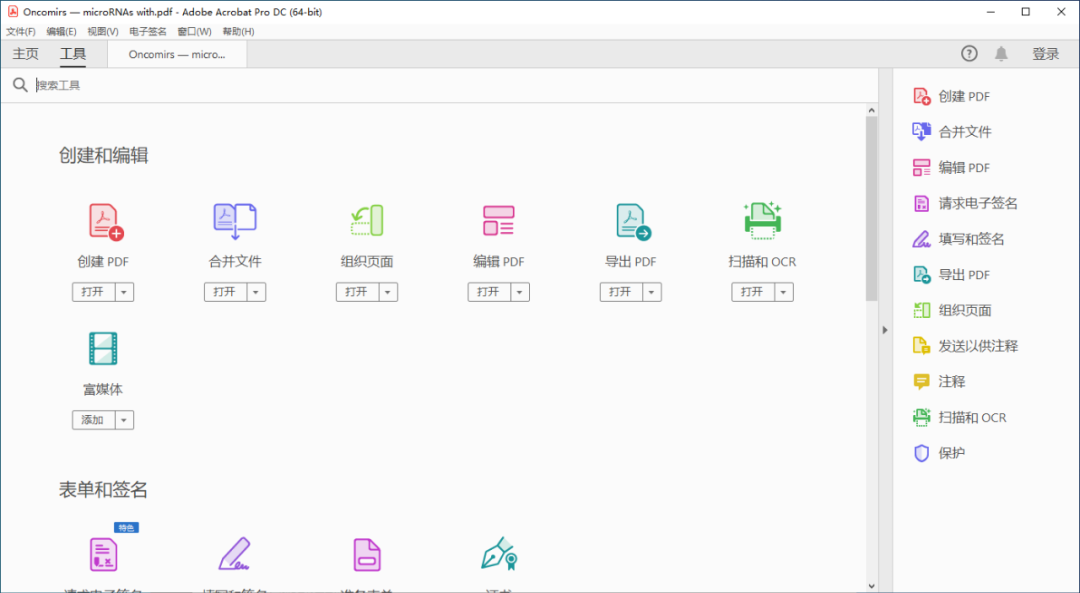
Task: Click the Rich Media (富媒体) film icon
Action: 103,348
